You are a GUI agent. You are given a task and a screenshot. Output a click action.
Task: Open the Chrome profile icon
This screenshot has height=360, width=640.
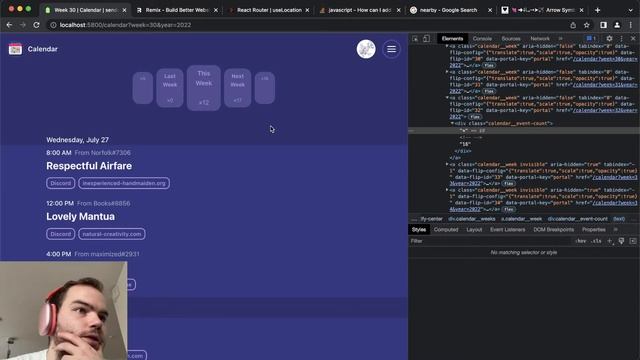click(x=617, y=25)
